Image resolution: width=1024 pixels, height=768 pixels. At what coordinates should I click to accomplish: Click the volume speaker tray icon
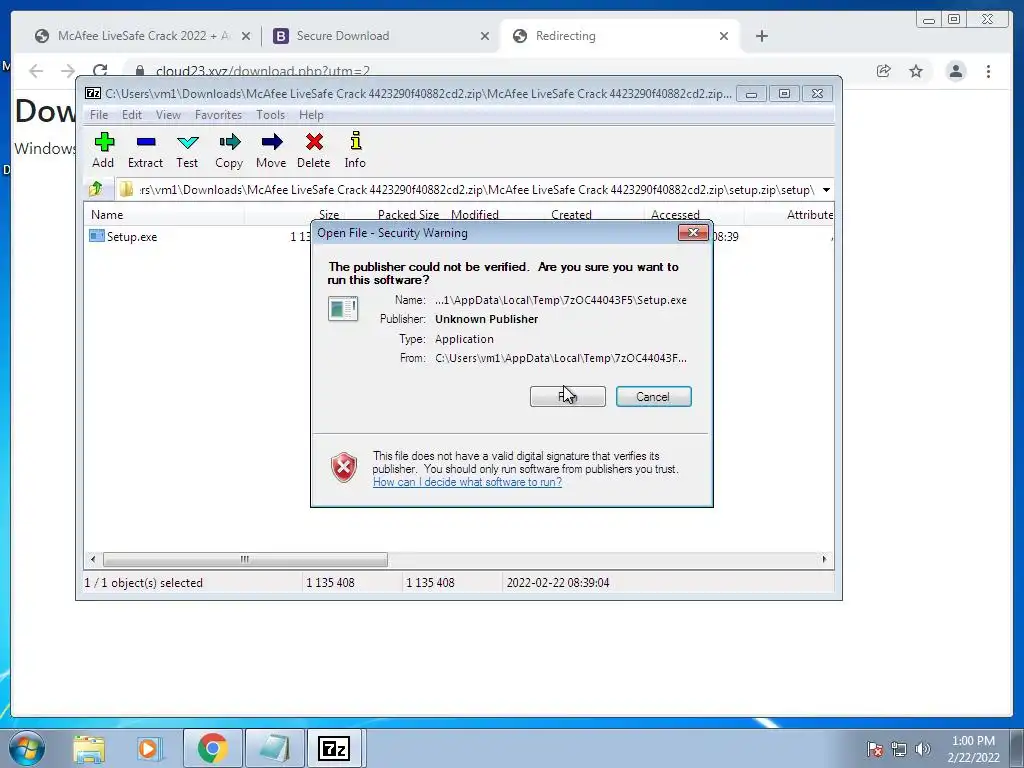tap(923, 749)
